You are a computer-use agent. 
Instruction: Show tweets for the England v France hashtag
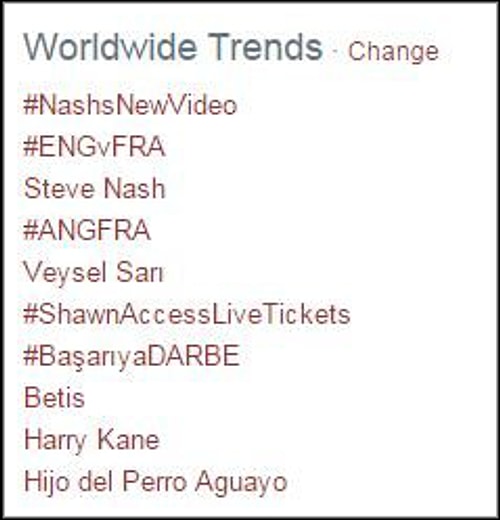coord(94,147)
